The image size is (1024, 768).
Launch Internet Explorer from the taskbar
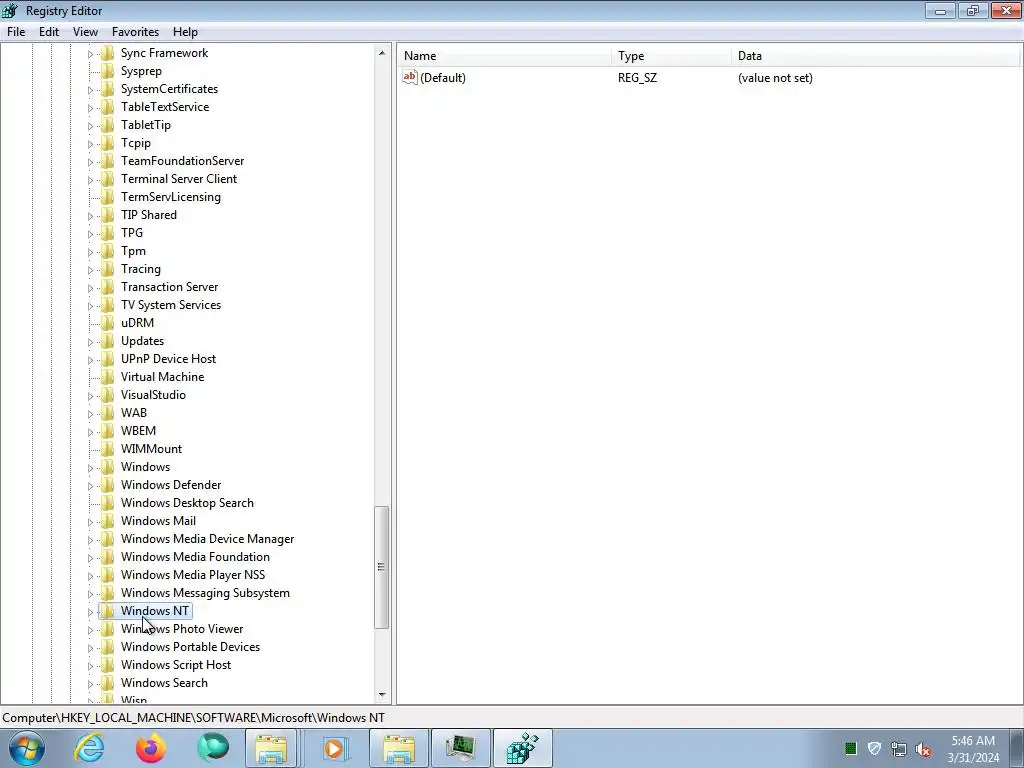(89, 748)
